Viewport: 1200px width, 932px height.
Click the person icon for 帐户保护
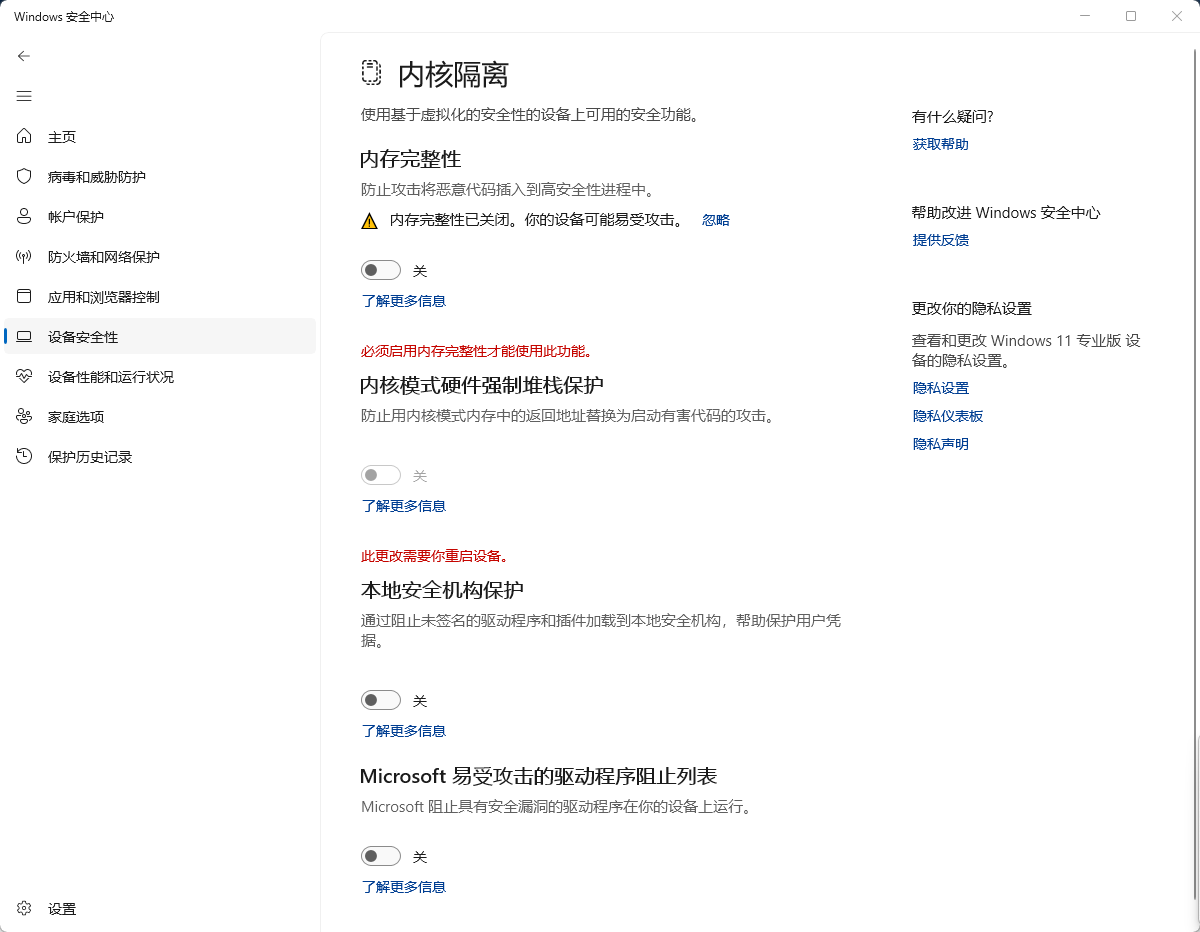[25, 217]
